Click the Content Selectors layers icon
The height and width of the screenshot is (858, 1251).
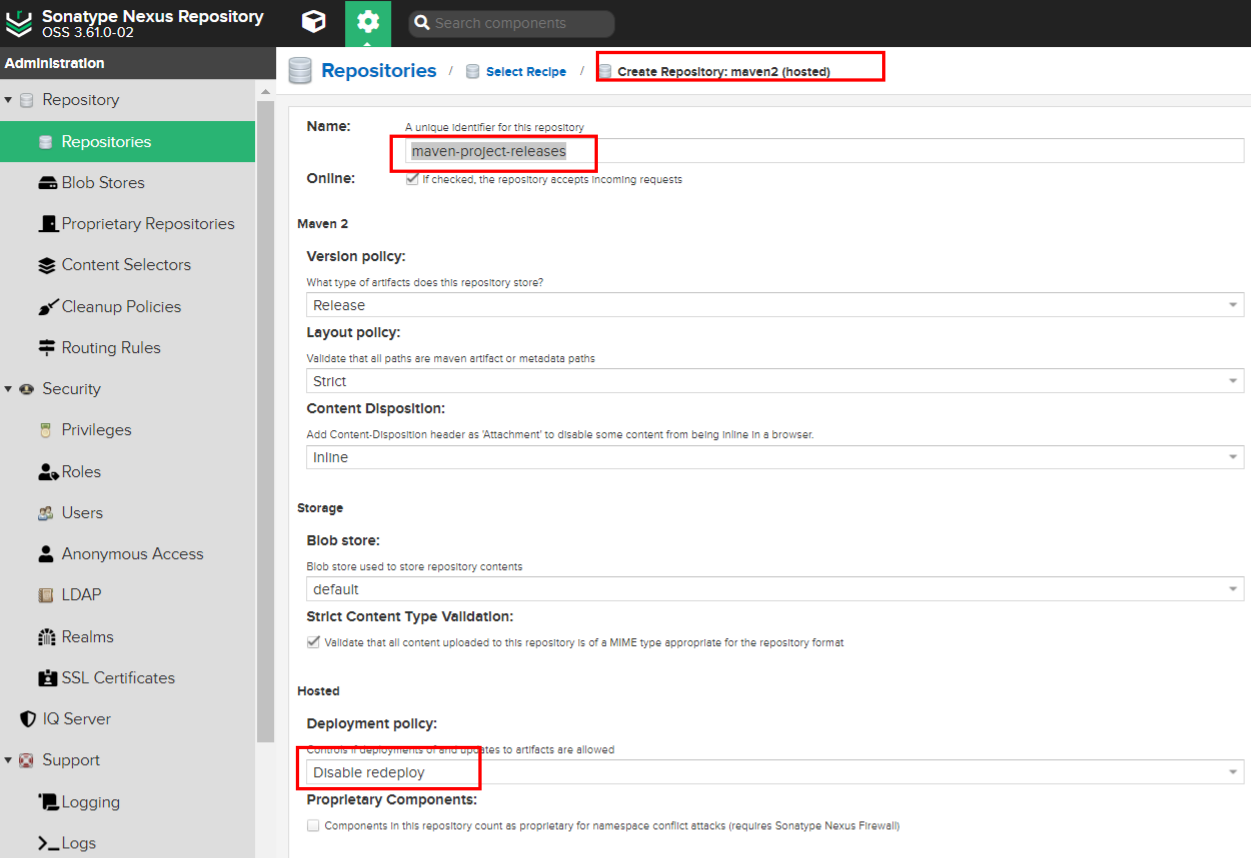click(x=46, y=265)
